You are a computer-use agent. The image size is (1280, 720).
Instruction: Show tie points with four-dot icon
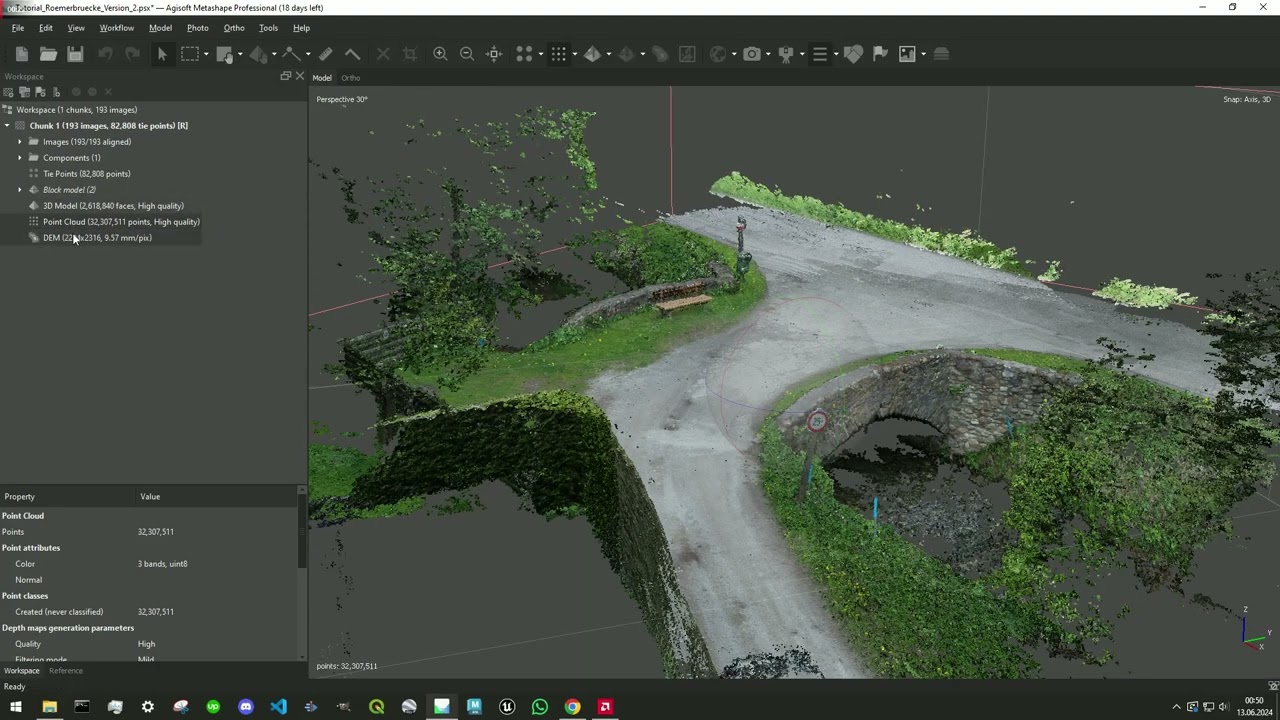[524, 54]
